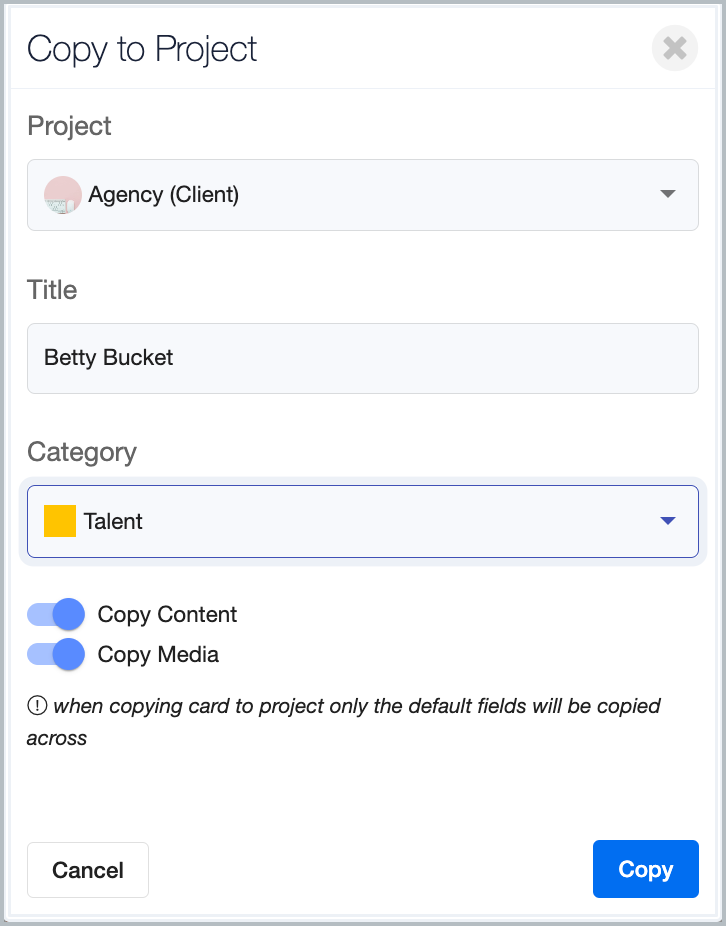Click the default fields notice text
726x926 pixels.
[x=344, y=722]
